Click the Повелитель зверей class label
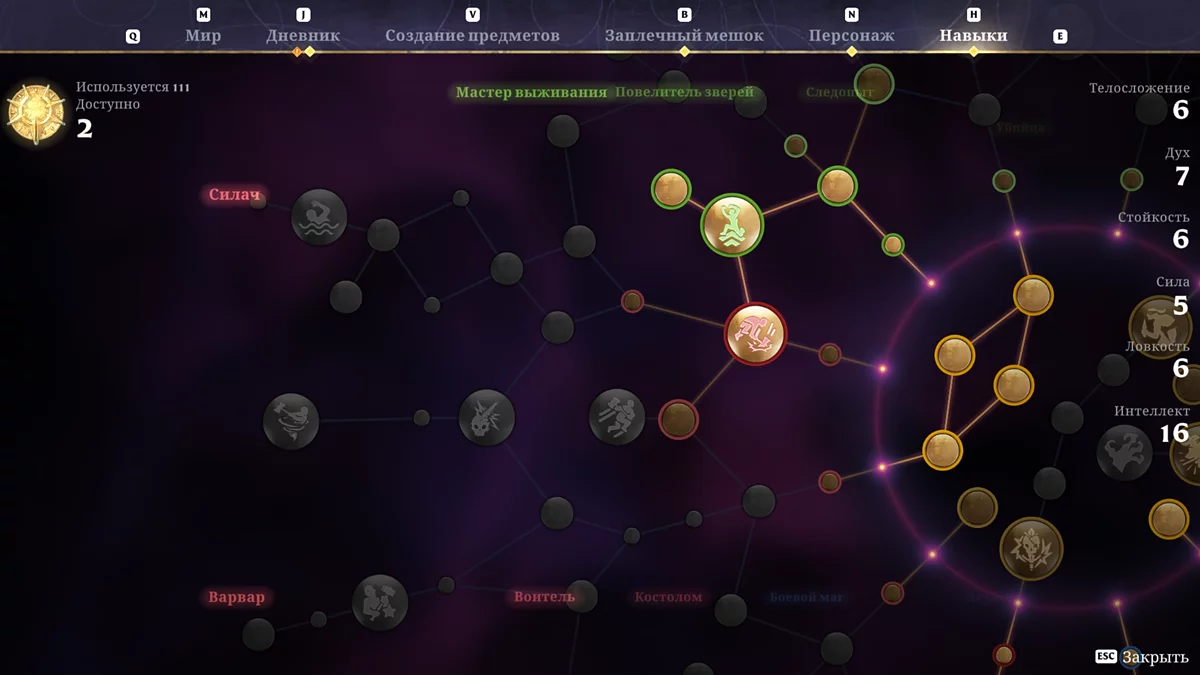 coord(684,92)
